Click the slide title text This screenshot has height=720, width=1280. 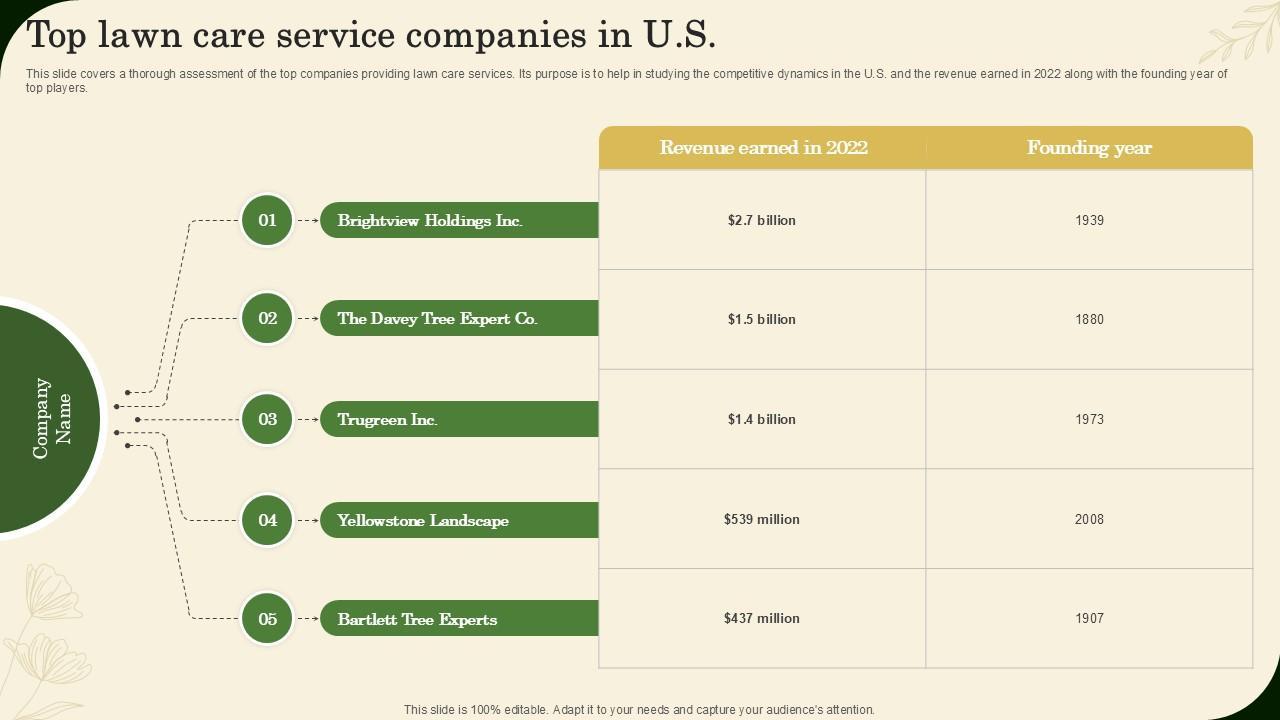(371, 35)
